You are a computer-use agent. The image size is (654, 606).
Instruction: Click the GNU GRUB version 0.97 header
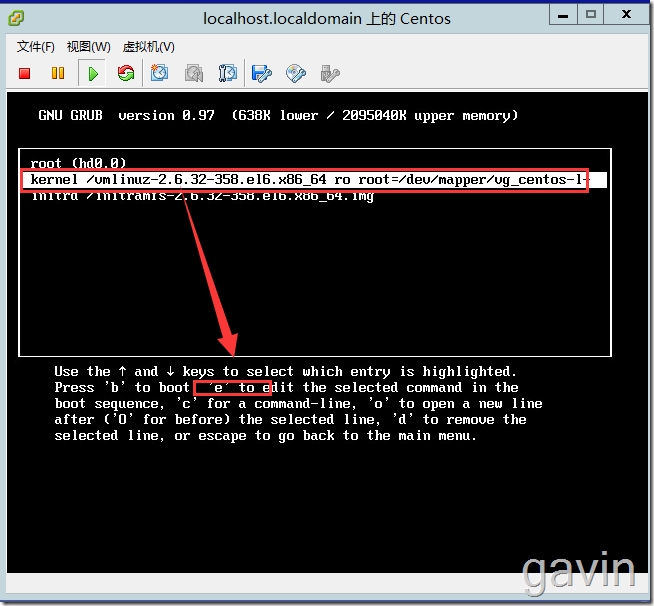pyautogui.click(x=278, y=115)
